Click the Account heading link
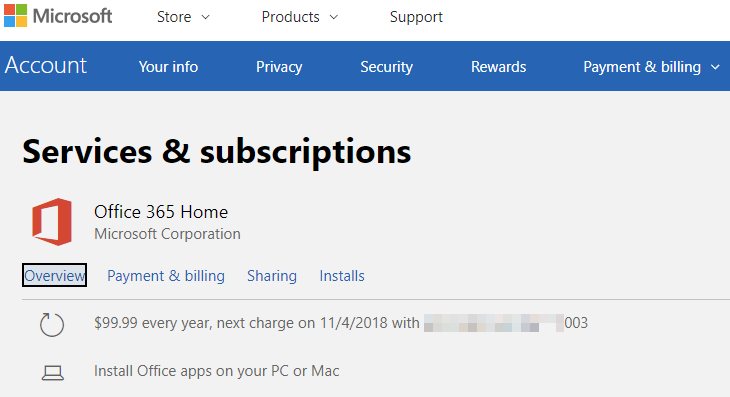Screen dimensions: 730x397 pyautogui.click(x=46, y=65)
